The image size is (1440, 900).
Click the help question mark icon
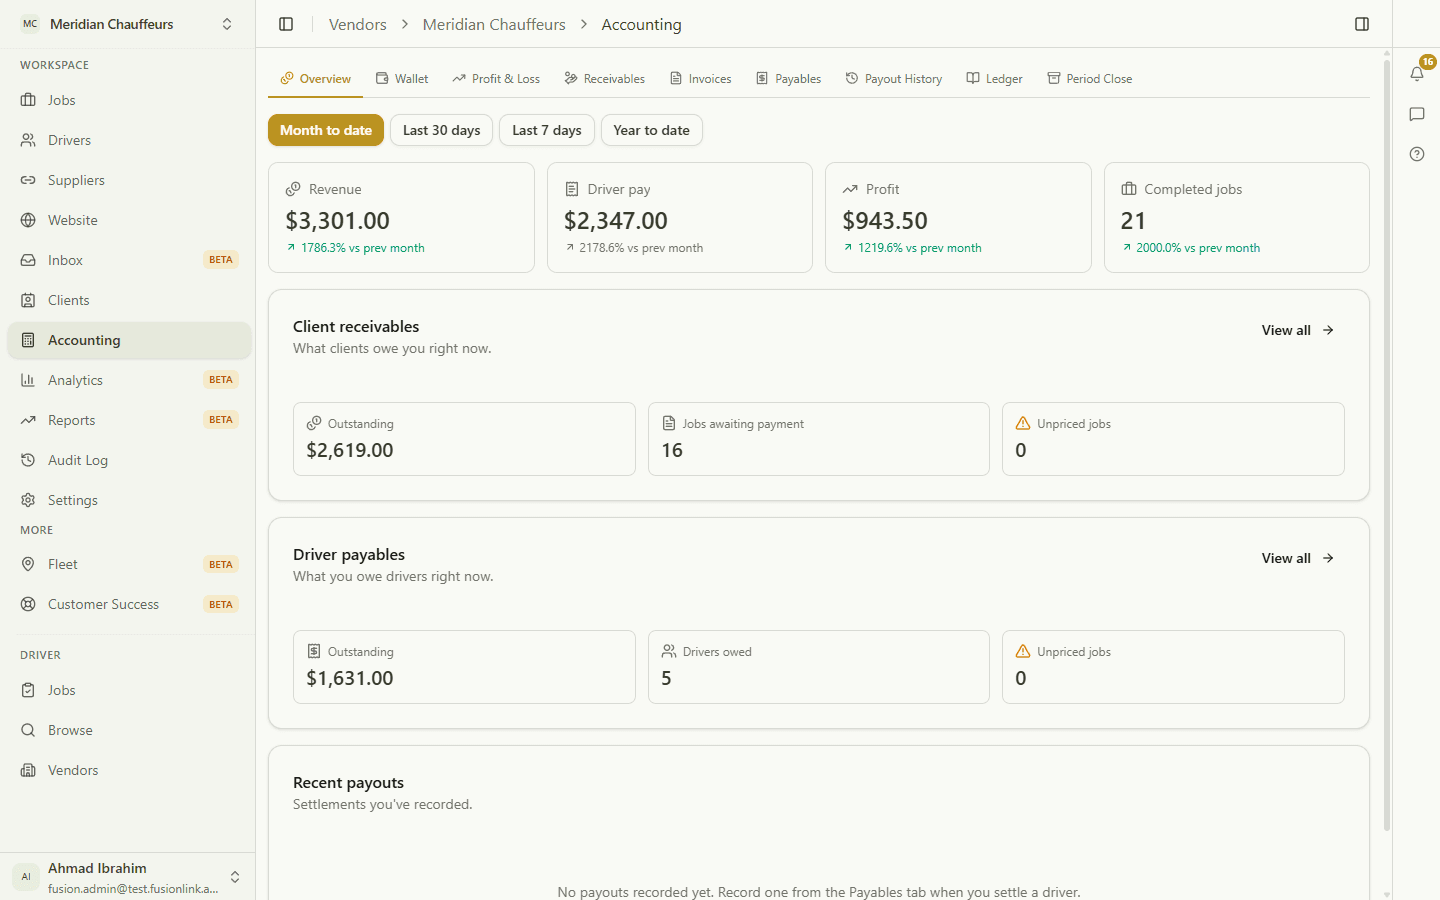click(1417, 154)
